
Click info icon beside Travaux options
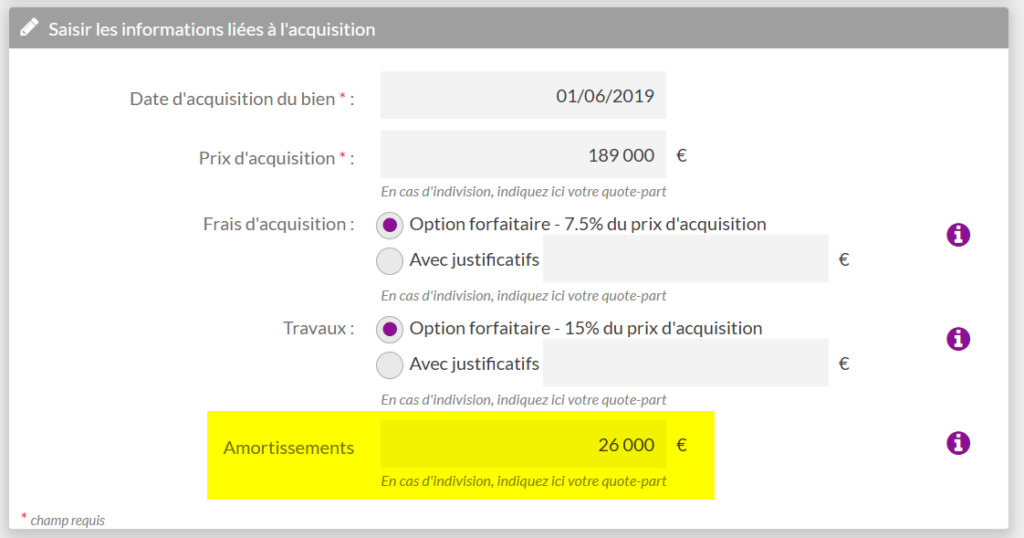[958, 339]
